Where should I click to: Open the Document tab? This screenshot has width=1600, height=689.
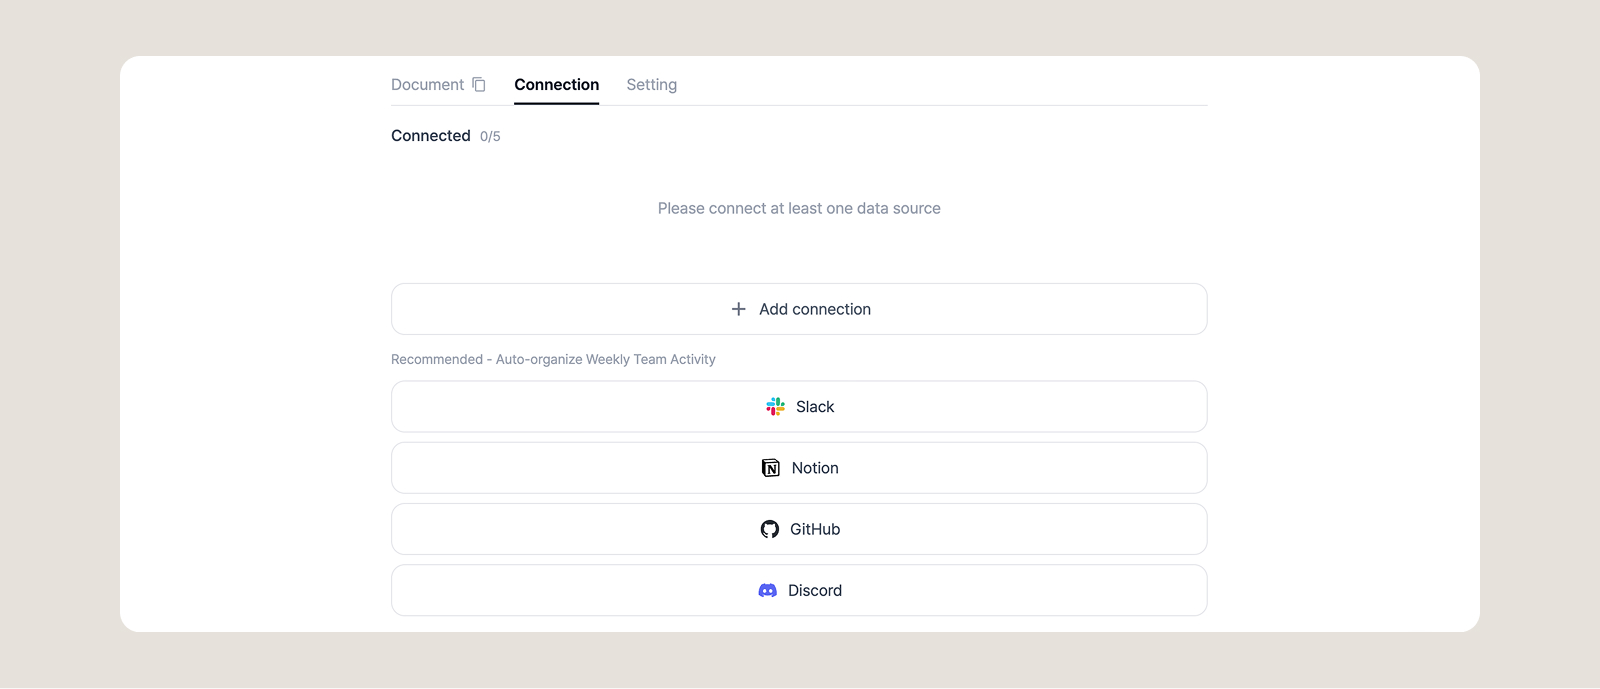pos(428,85)
